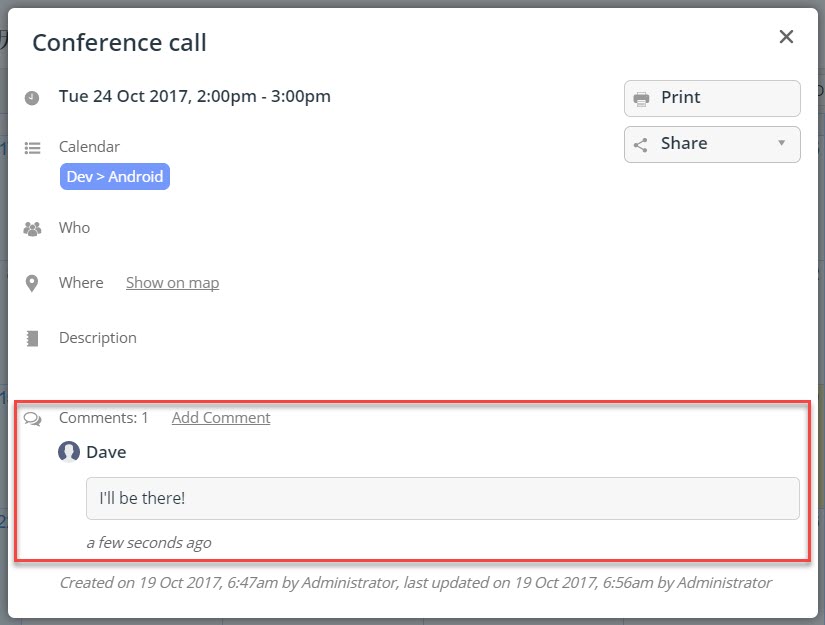This screenshot has height=625, width=825.
Task: Add a new comment via Add Comment
Action: 221,418
